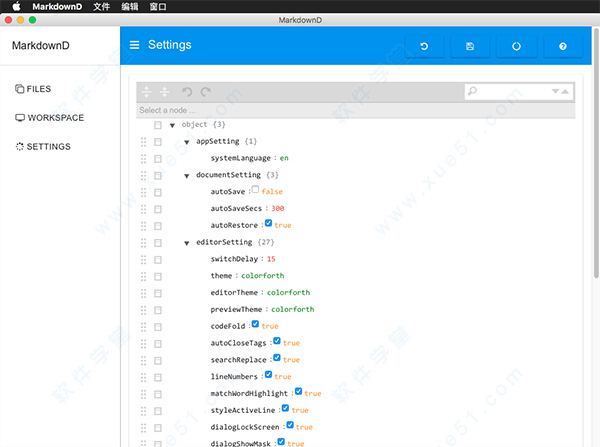Uncheck the dialogLockScreen checkbox
600x447 pixels.
[290, 425]
